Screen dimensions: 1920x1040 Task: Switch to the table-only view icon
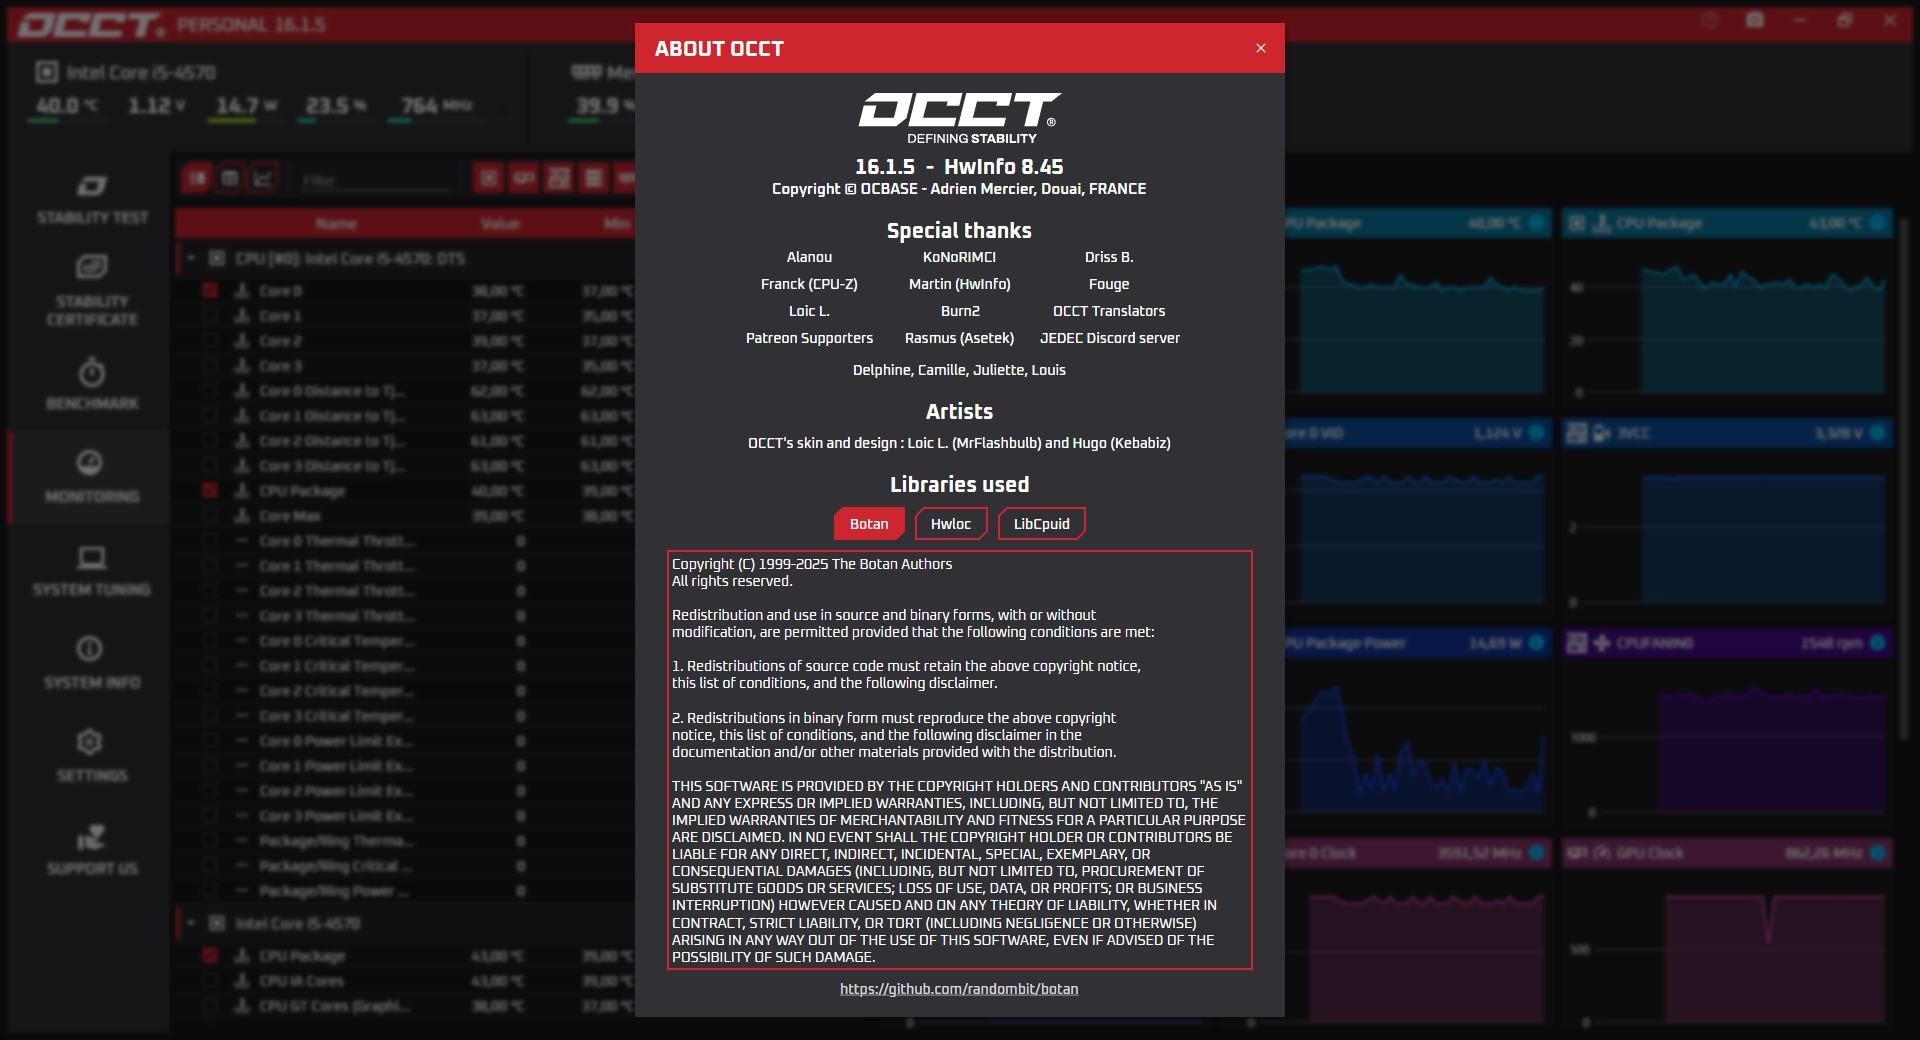click(x=230, y=178)
